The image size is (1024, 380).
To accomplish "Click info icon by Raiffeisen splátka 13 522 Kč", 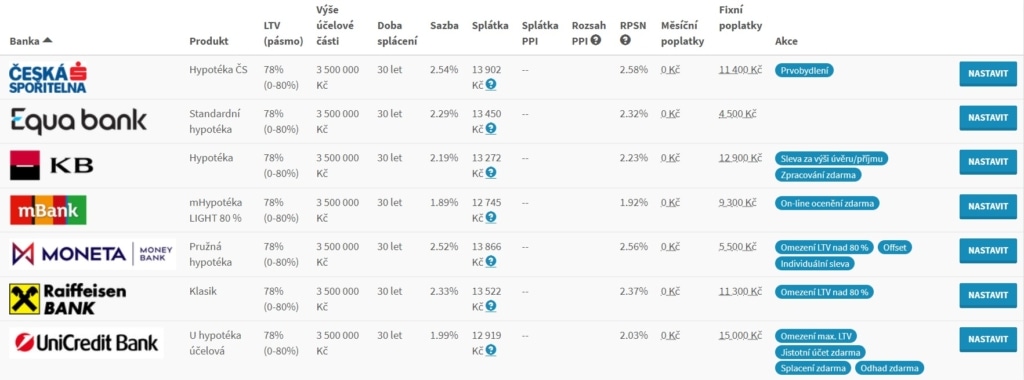I will (x=490, y=306).
